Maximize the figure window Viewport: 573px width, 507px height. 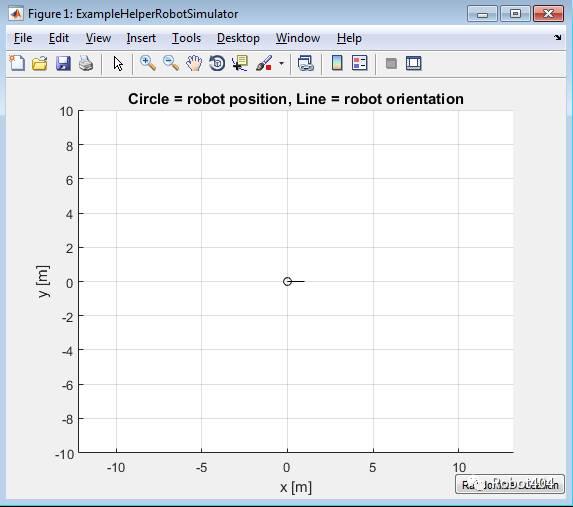515,14
